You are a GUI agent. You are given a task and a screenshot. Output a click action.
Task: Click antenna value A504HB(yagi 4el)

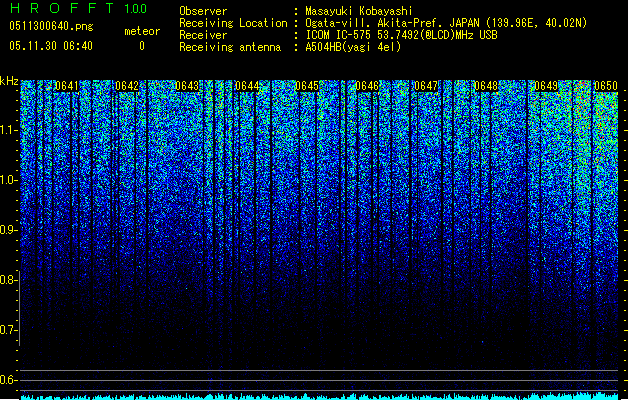click(353, 47)
